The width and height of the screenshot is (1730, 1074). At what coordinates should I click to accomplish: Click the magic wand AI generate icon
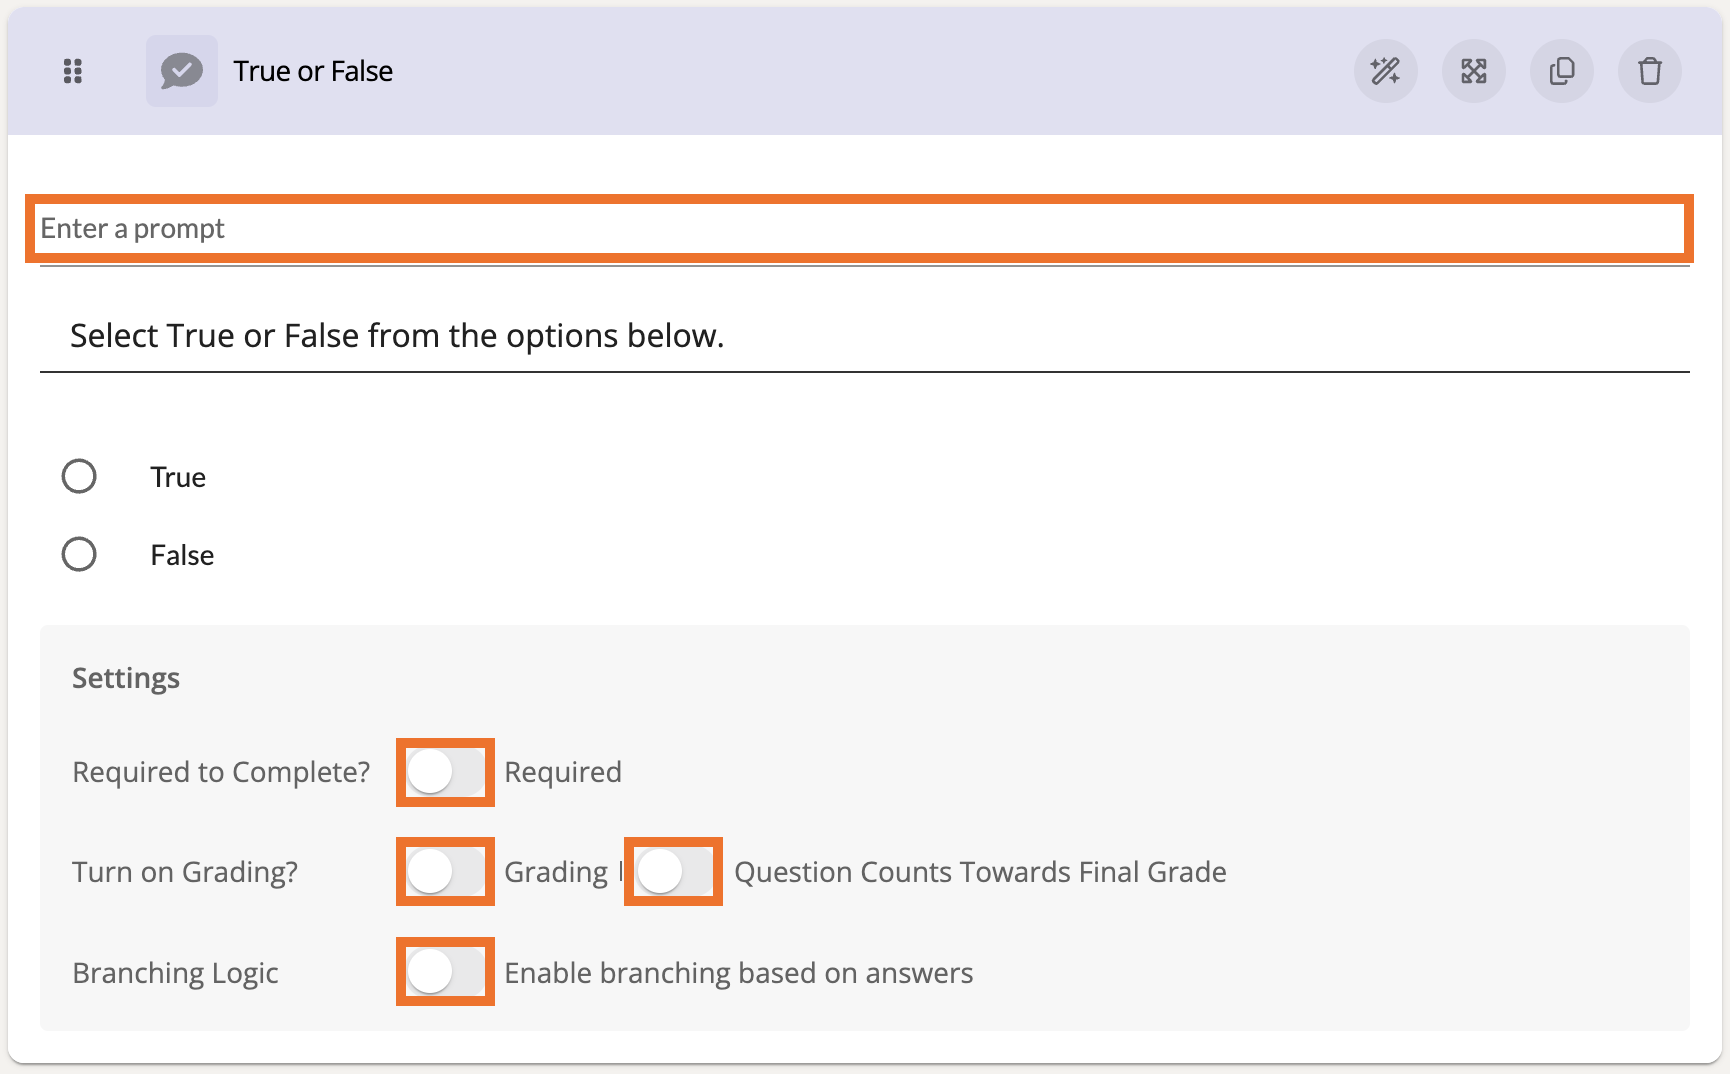[1385, 71]
